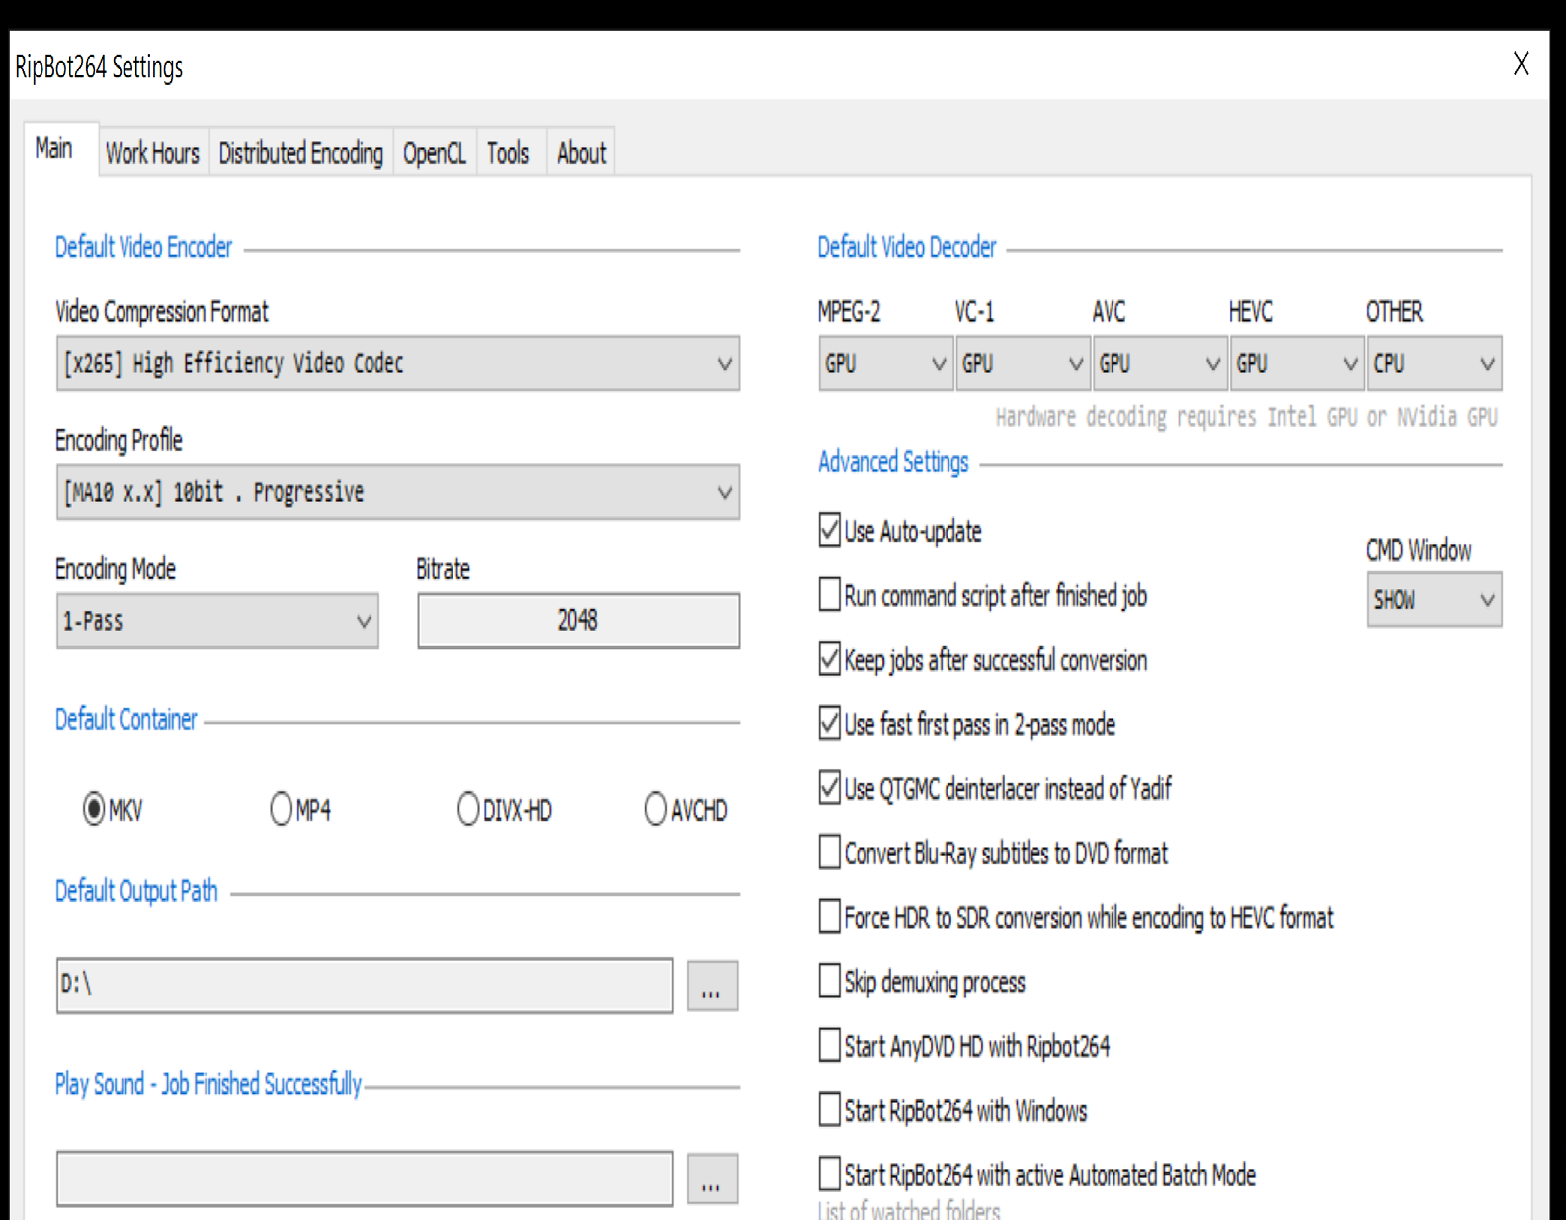Screen dimensions: 1566x1220
Task: Enable Force HDR to SDR conversion
Action: [830, 917]
